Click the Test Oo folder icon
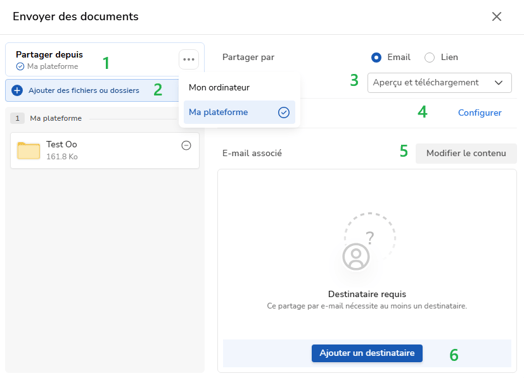 (x=28, y=150)
